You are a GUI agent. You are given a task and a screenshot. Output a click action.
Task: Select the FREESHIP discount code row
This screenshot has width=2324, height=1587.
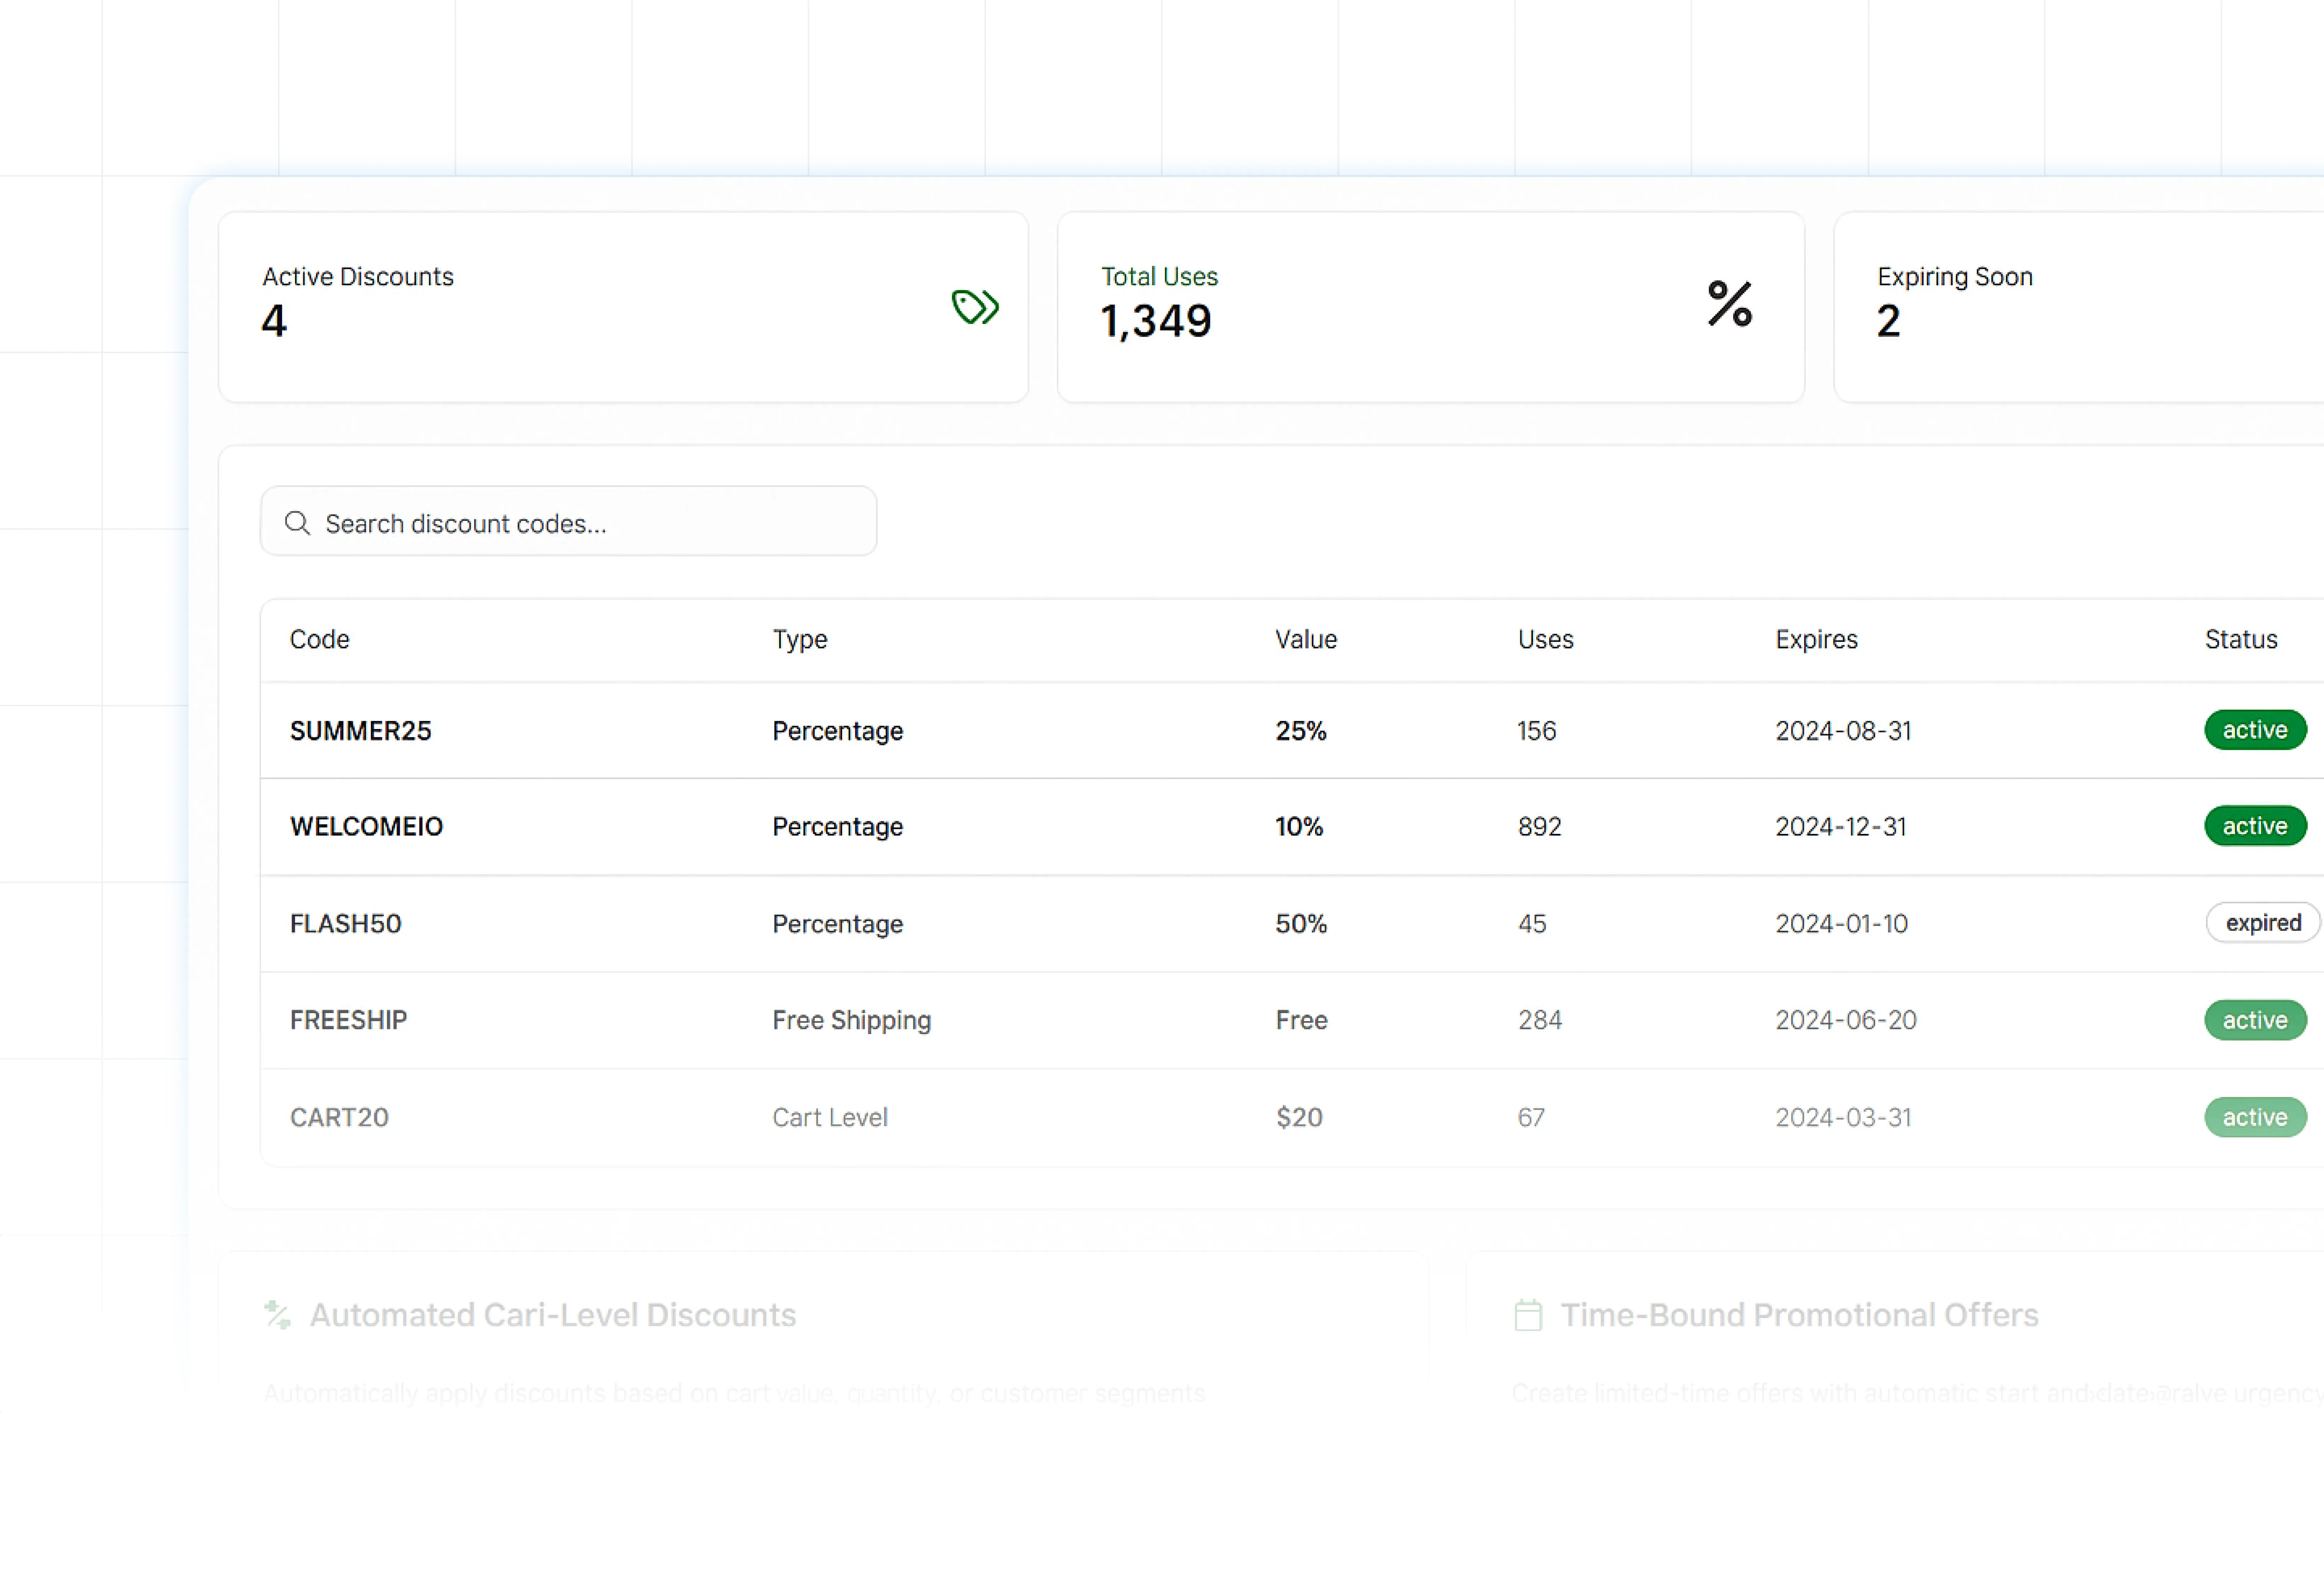tap(348, 1020)
